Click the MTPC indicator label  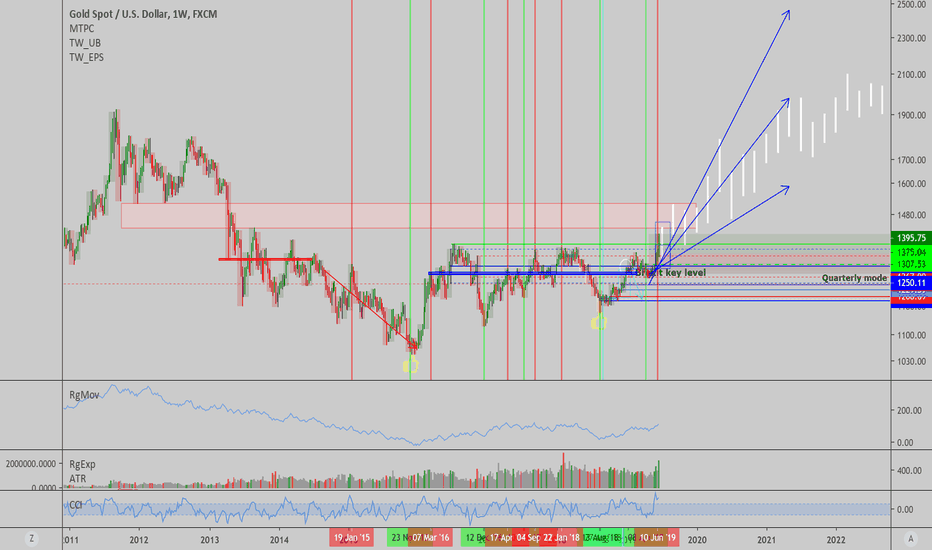pyautogui.click(x=81, y=29)
